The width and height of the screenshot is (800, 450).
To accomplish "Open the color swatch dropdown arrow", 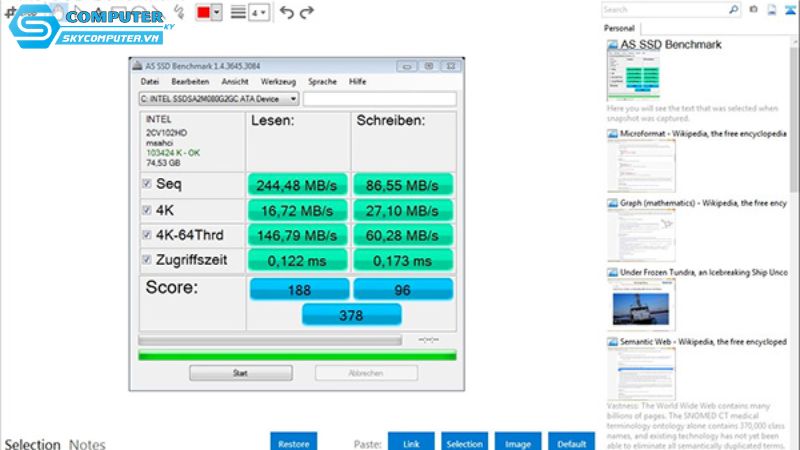I will (217, 12).
